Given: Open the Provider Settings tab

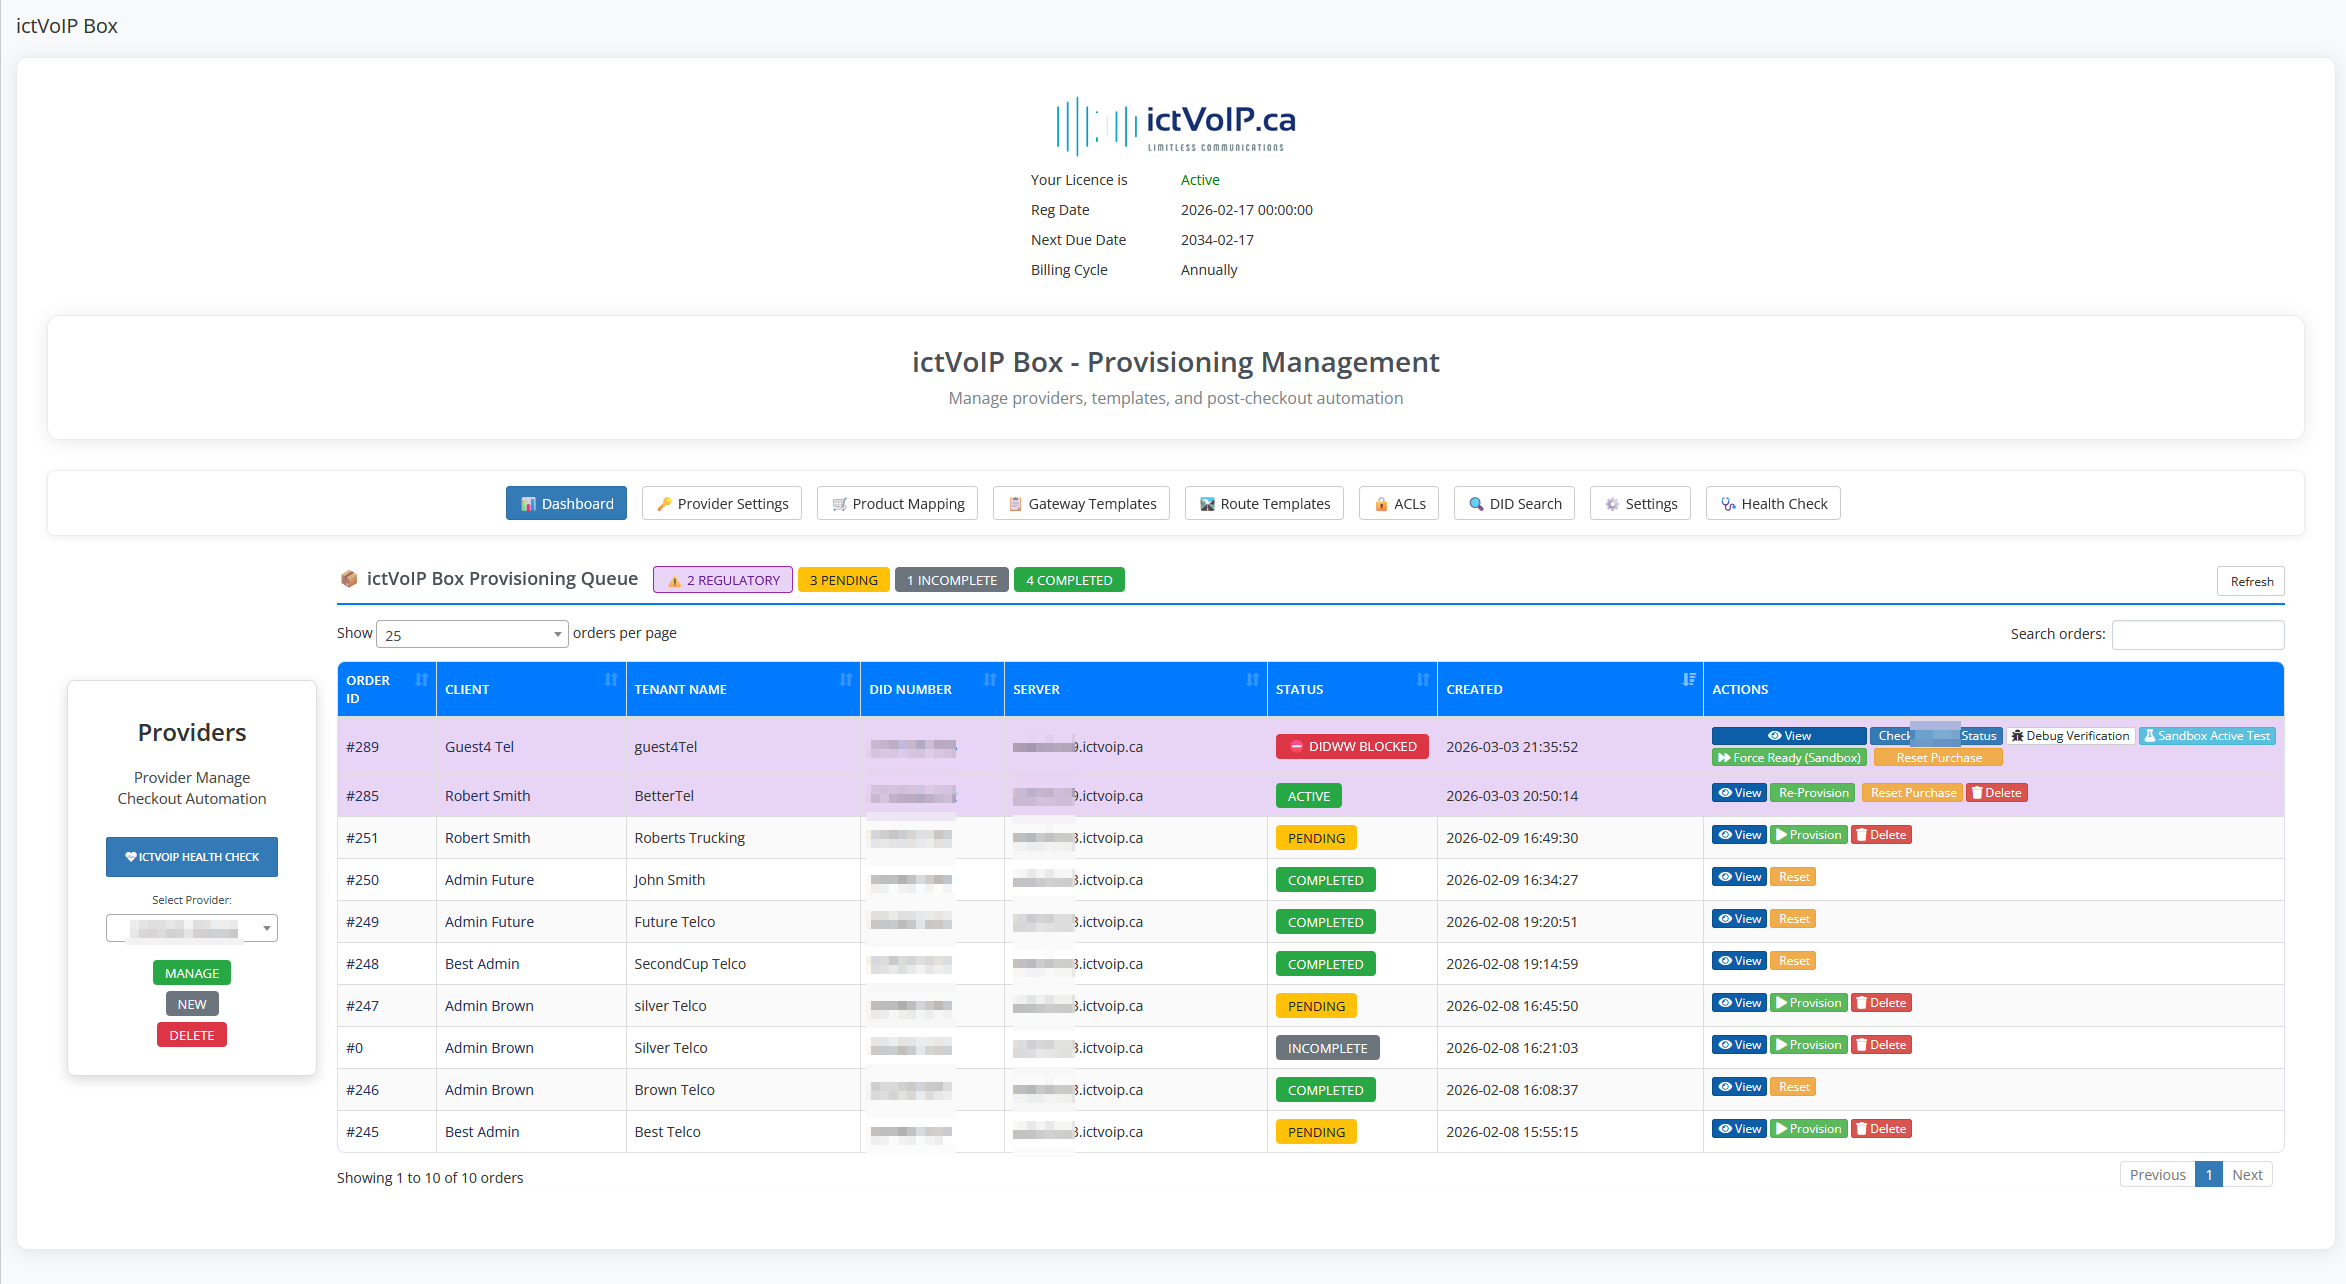Looking at the screenshot, I should coord(722,503).
